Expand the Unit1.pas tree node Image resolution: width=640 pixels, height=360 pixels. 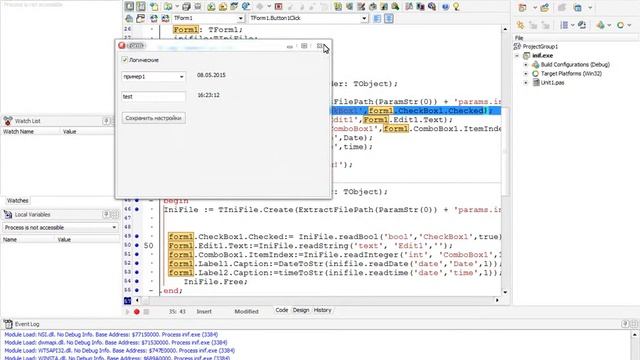coord(526,82)
